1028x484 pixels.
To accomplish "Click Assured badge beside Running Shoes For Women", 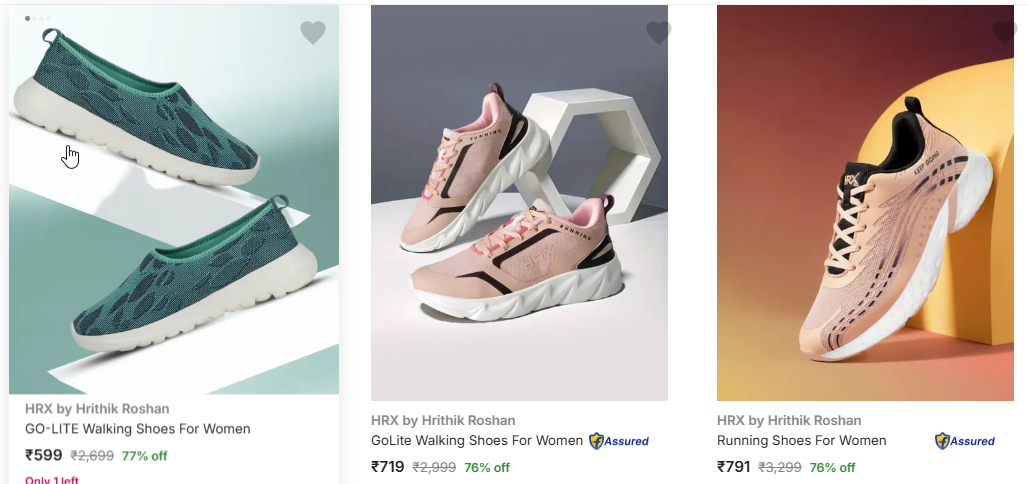I will [965, 441].
